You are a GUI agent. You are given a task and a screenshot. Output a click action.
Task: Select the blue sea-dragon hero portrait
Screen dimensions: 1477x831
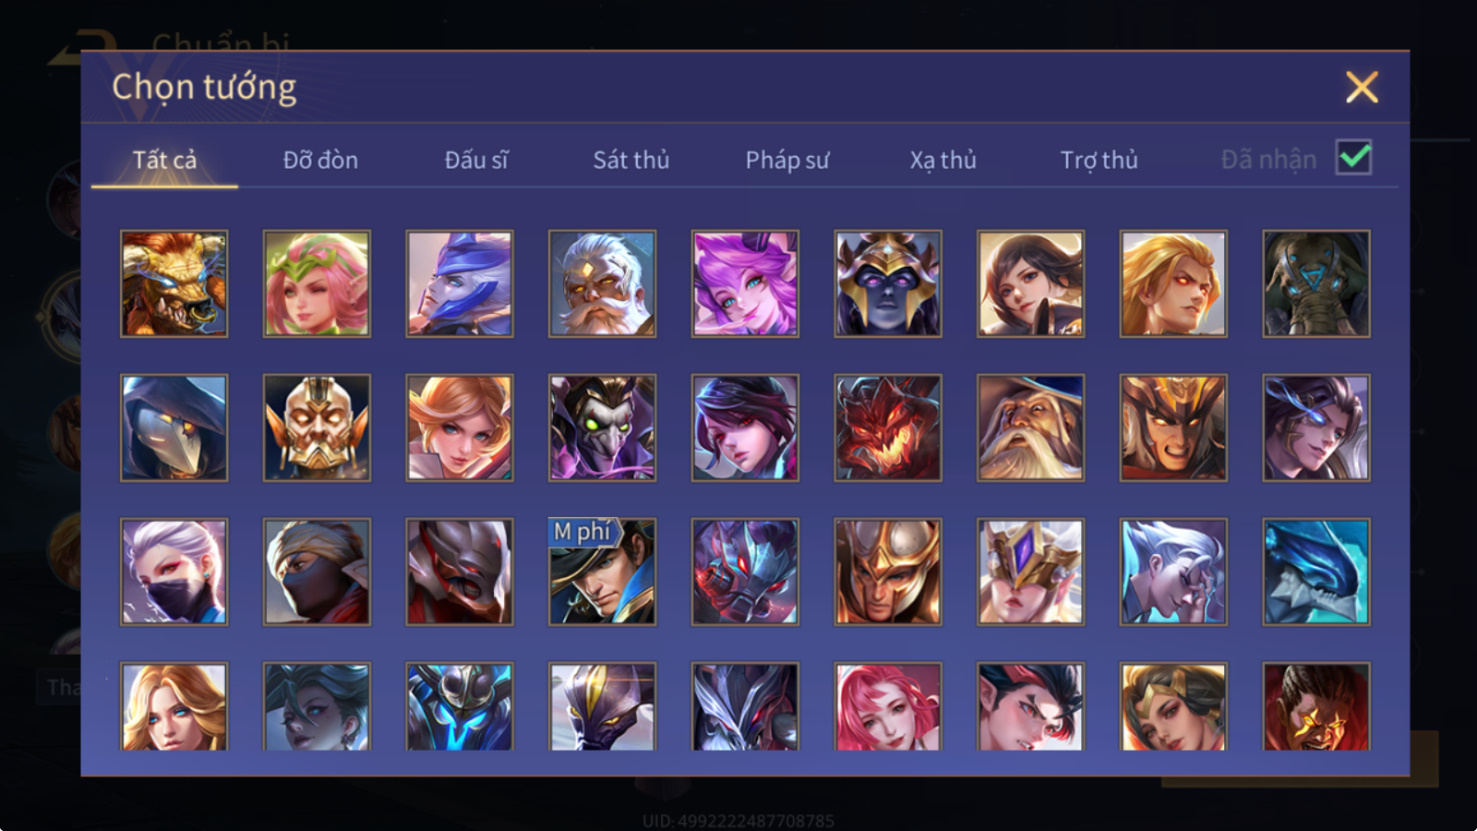(1316, 572)
